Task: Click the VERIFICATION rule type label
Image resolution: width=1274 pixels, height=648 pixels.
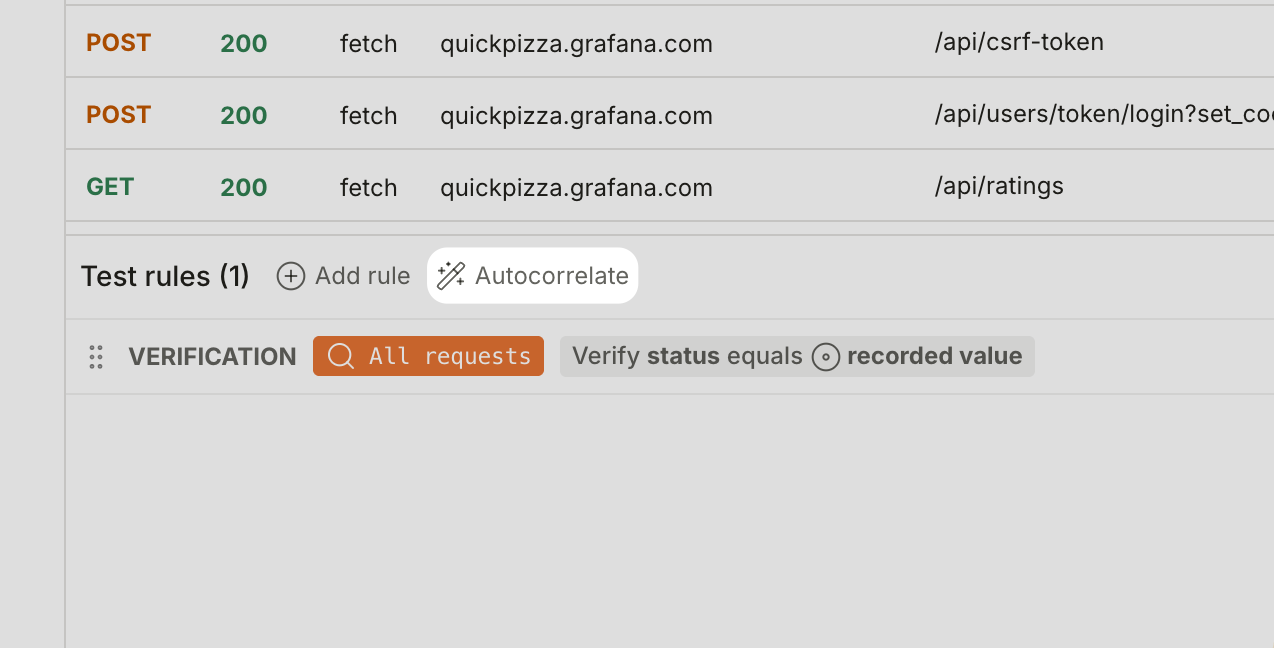Action: pos(212,357)
